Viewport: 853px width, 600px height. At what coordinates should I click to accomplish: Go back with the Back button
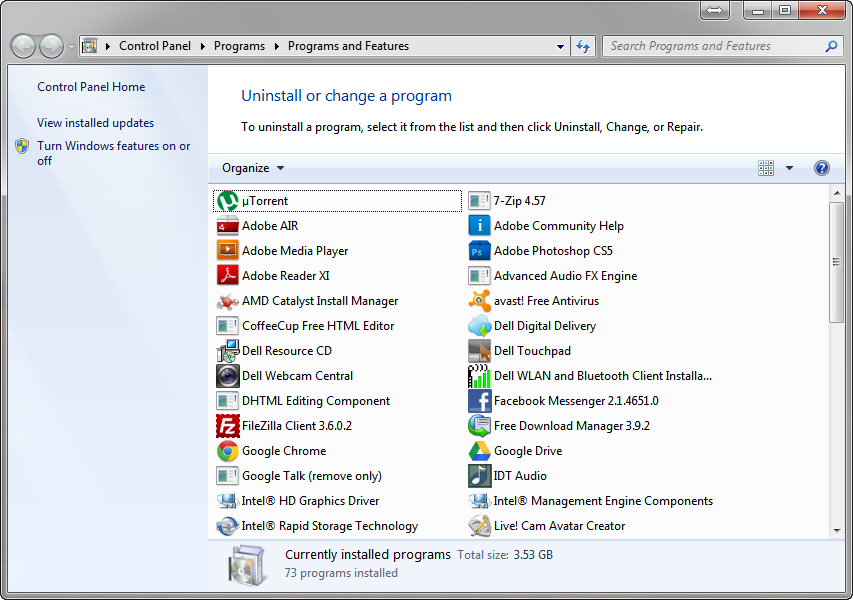pos(23,47)
